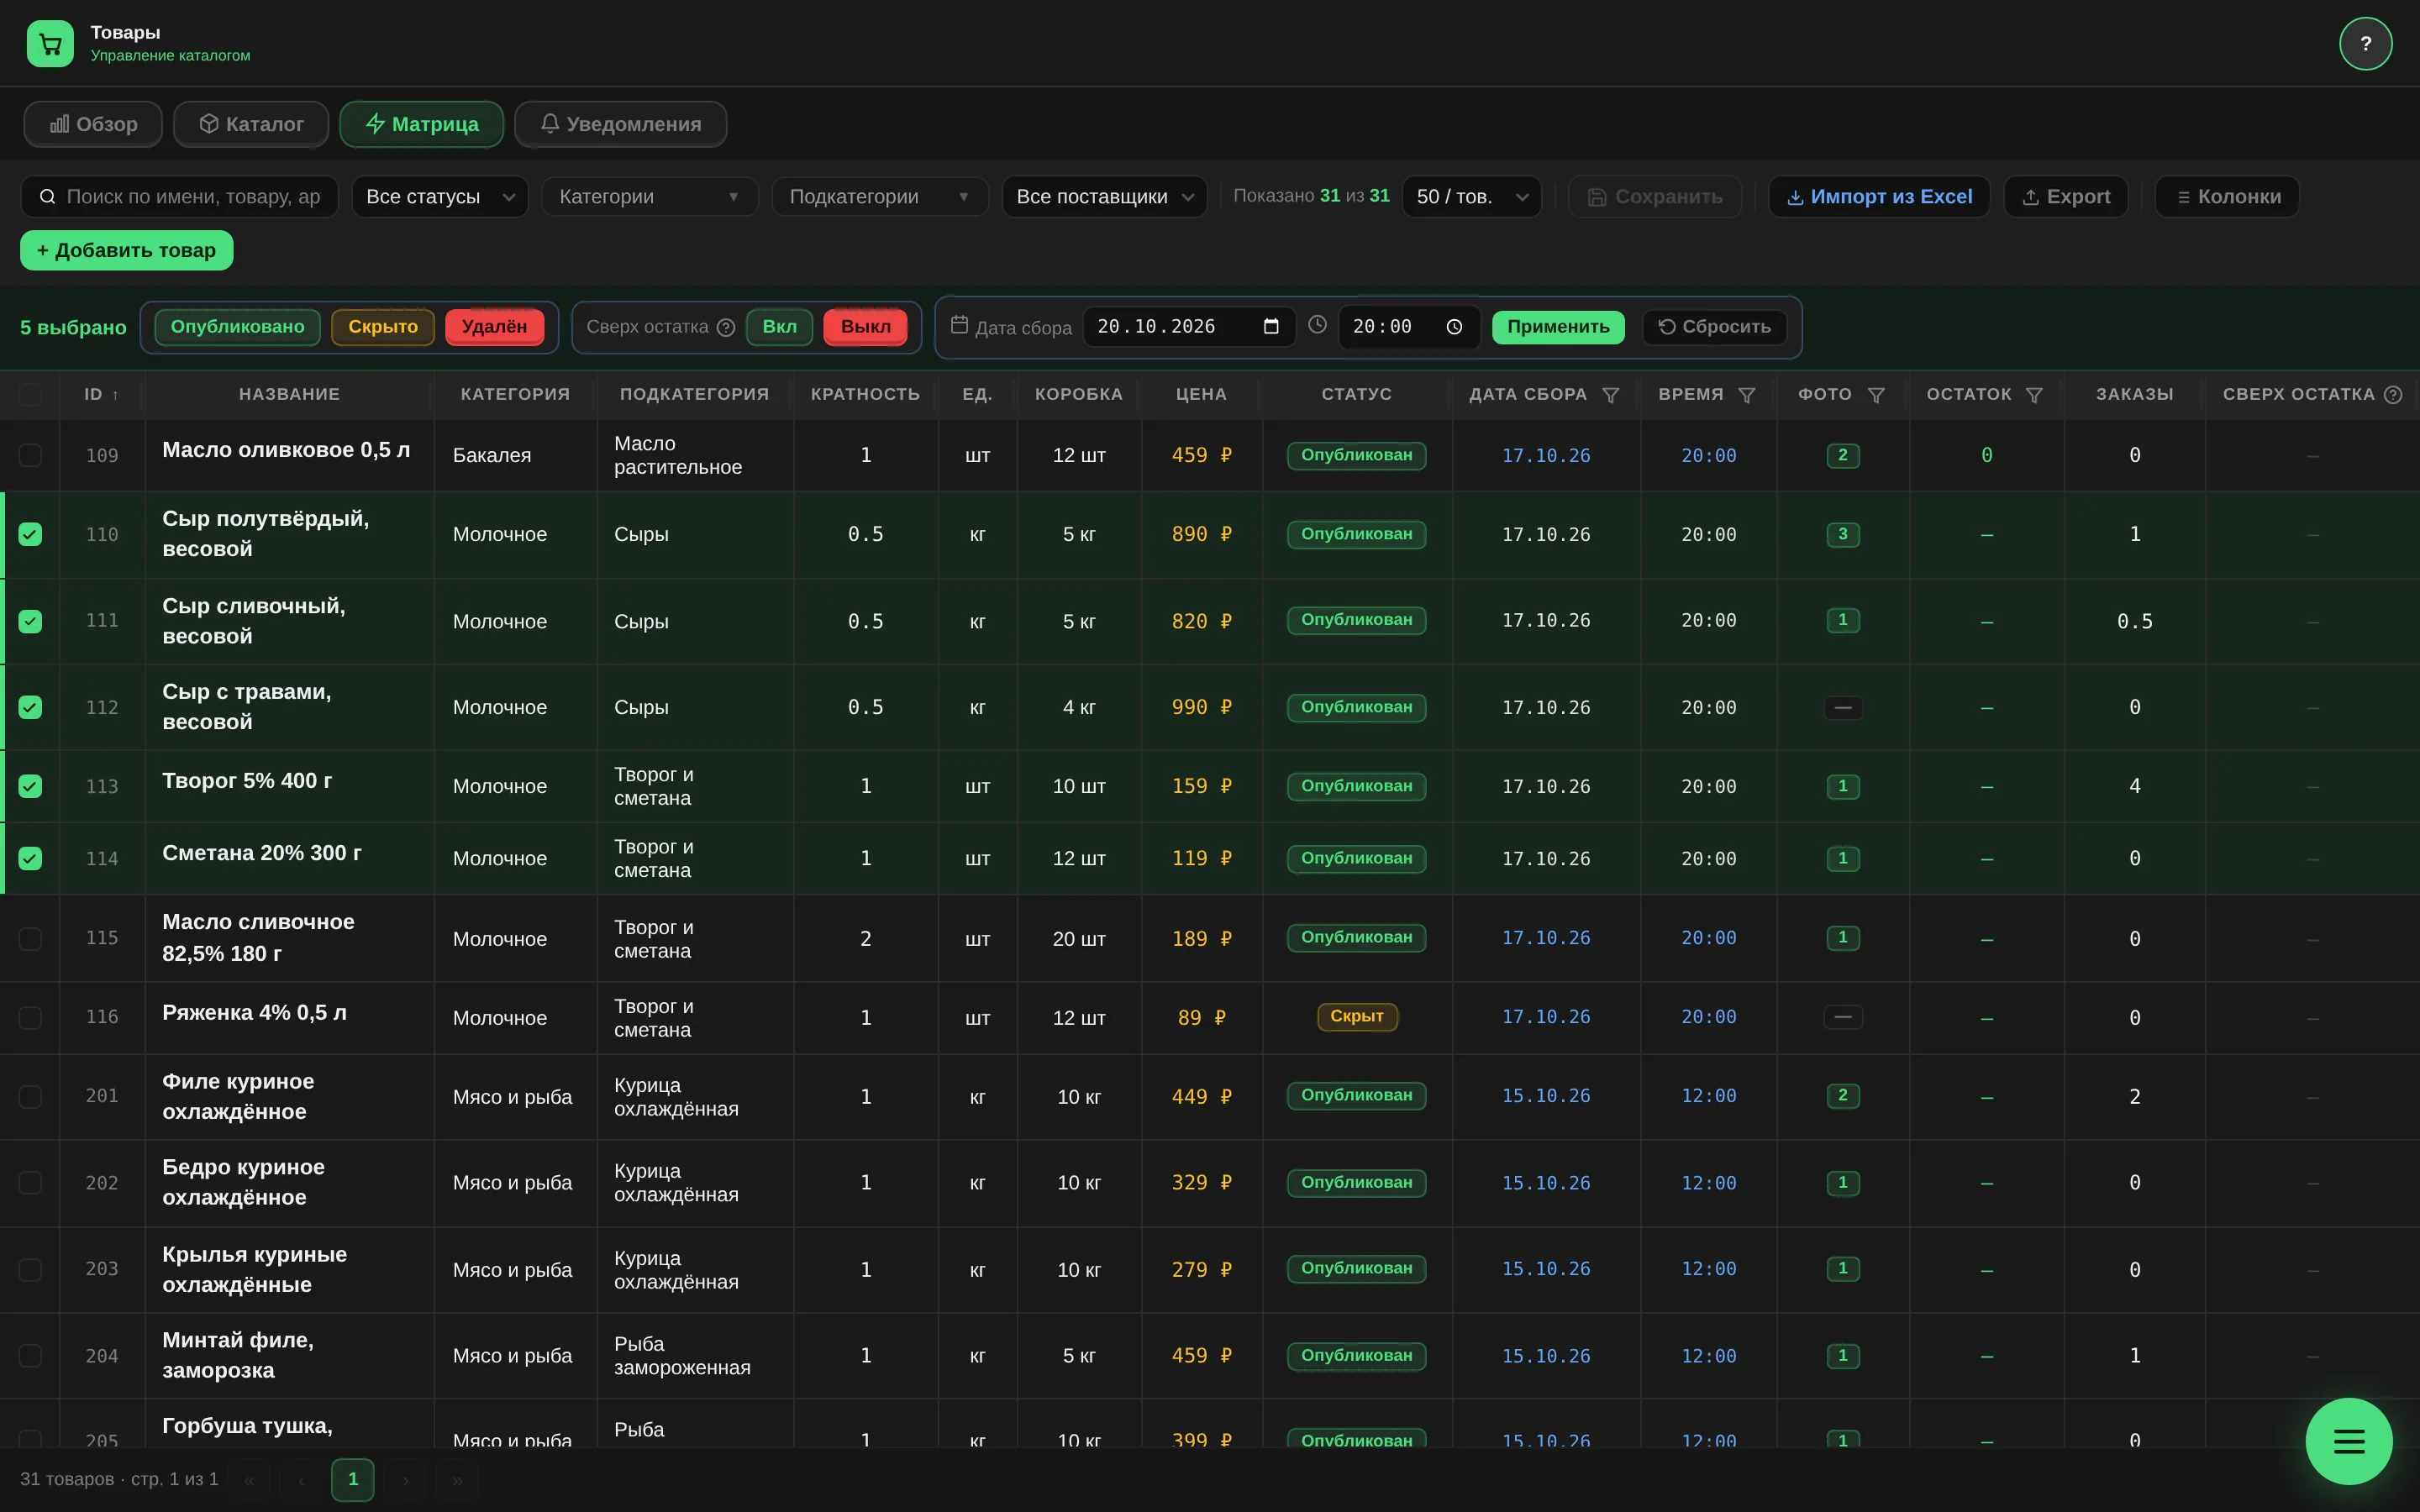This screenshot has height=1512, width=2420.
Task: Uncheck Сыр сливочный row checkbox
Action: click(30, 621)
